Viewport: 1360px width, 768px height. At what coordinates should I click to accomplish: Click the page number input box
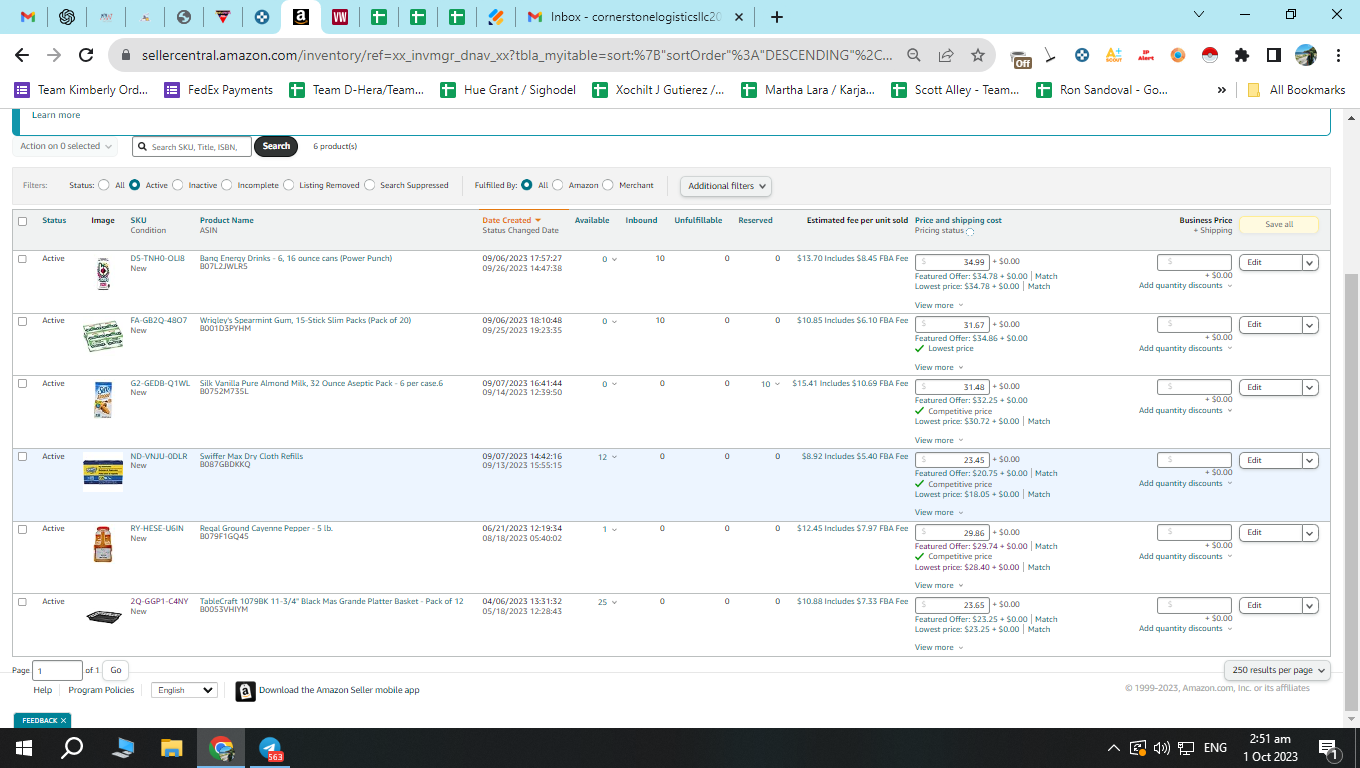pyautogui.click(x=58, y=670)
